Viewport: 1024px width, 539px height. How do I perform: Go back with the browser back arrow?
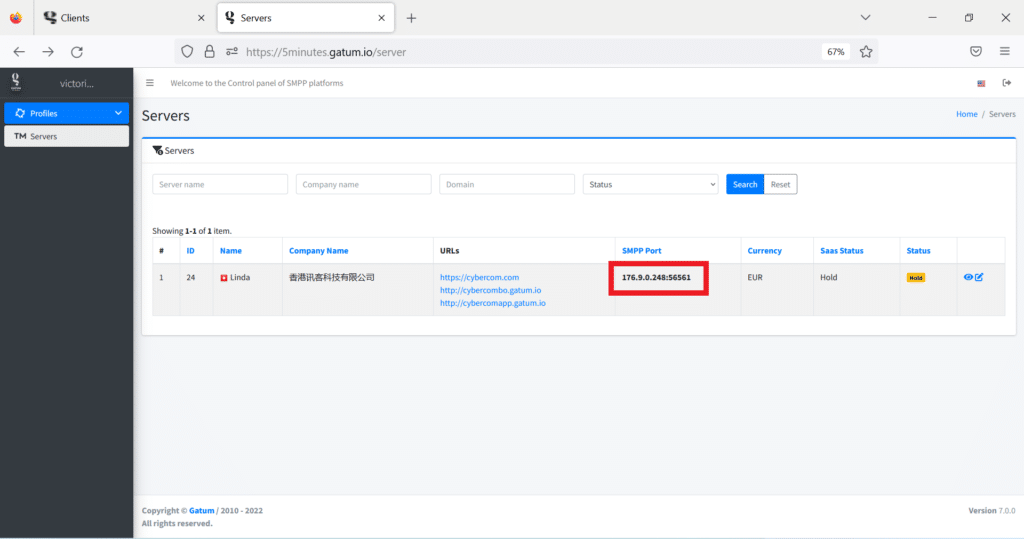[19, 52]
